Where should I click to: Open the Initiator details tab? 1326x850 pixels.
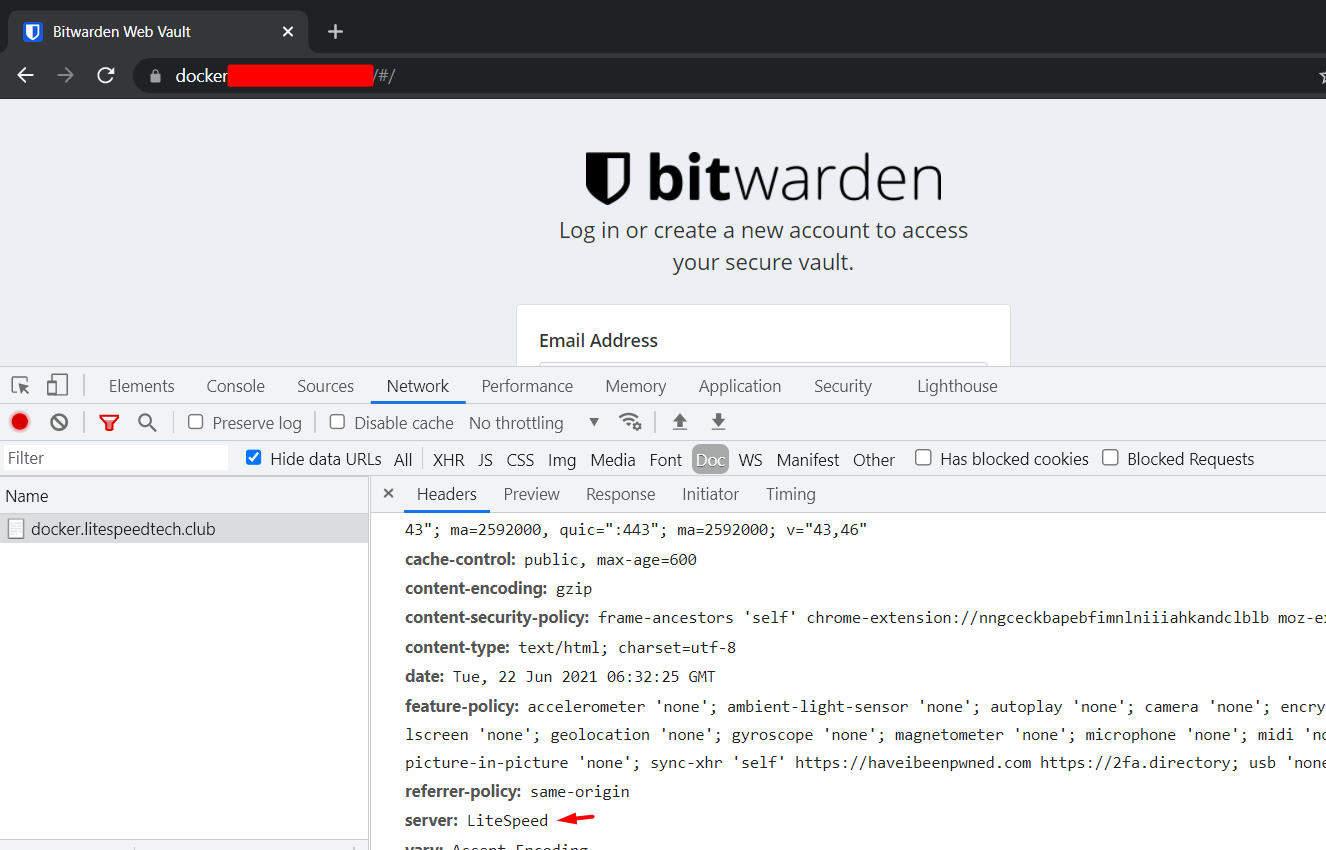[711, 494]
